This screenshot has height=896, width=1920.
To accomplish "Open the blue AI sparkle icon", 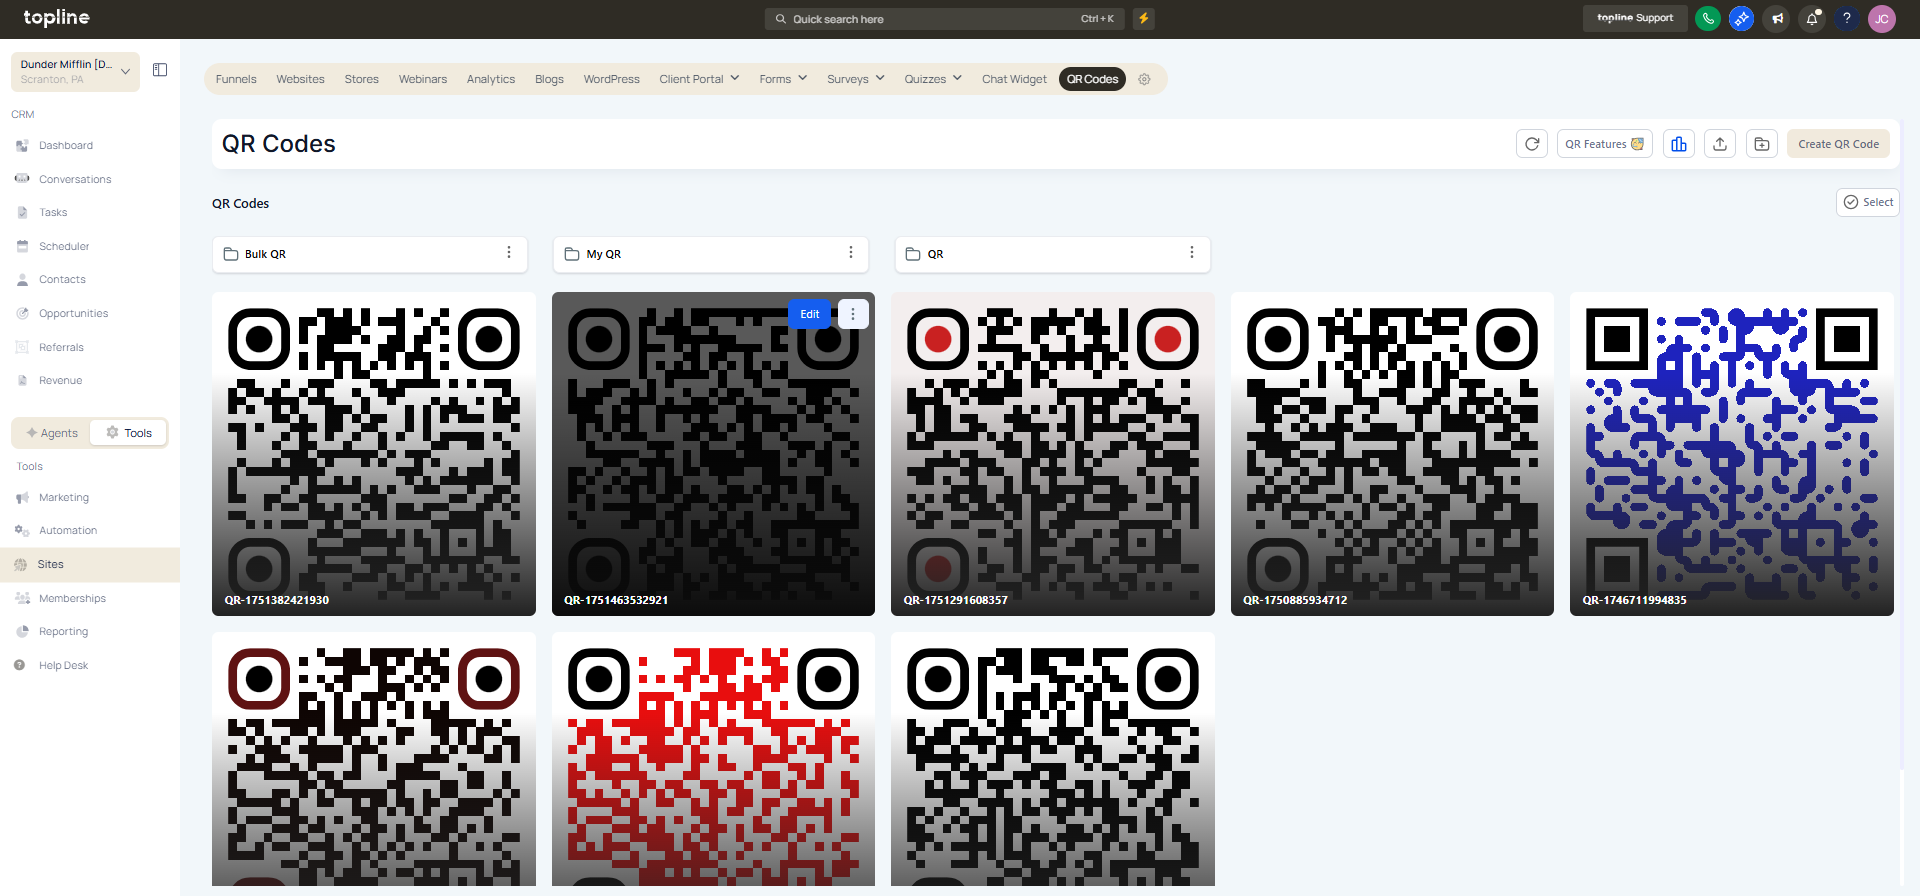I will pos(1741,18).
